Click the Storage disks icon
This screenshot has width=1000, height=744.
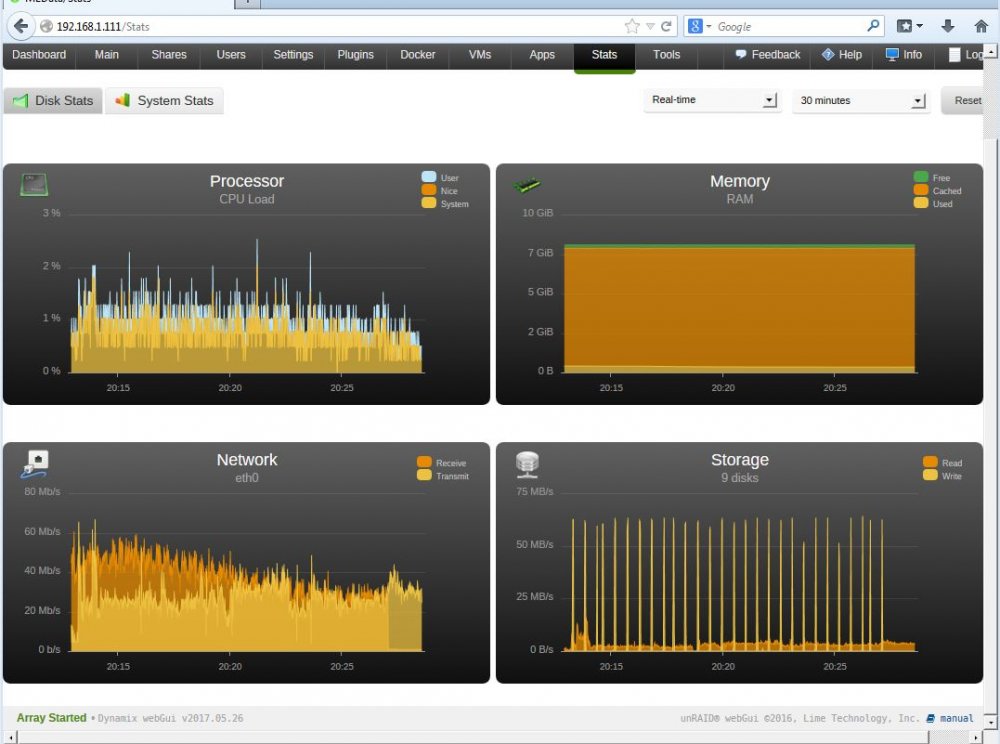(x=527, y=464)
